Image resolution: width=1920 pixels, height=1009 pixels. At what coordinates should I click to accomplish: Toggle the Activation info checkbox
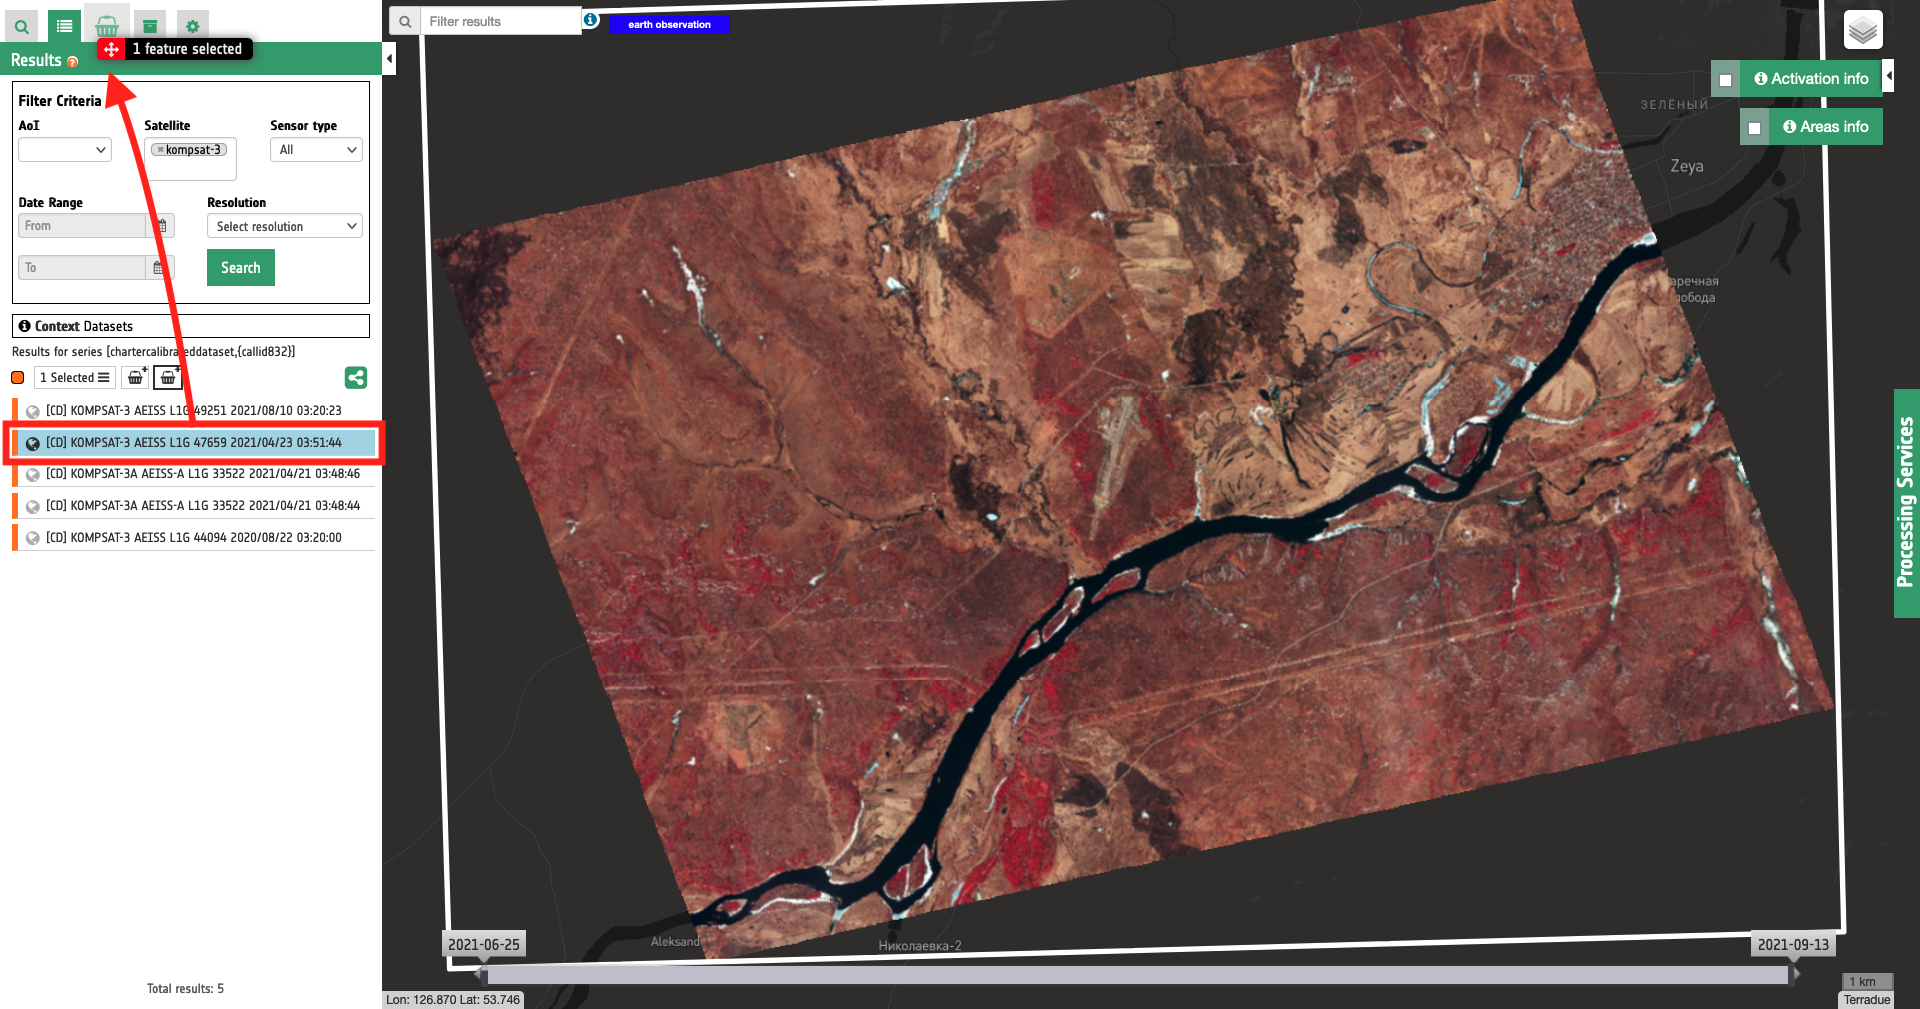pos(1725,80)
